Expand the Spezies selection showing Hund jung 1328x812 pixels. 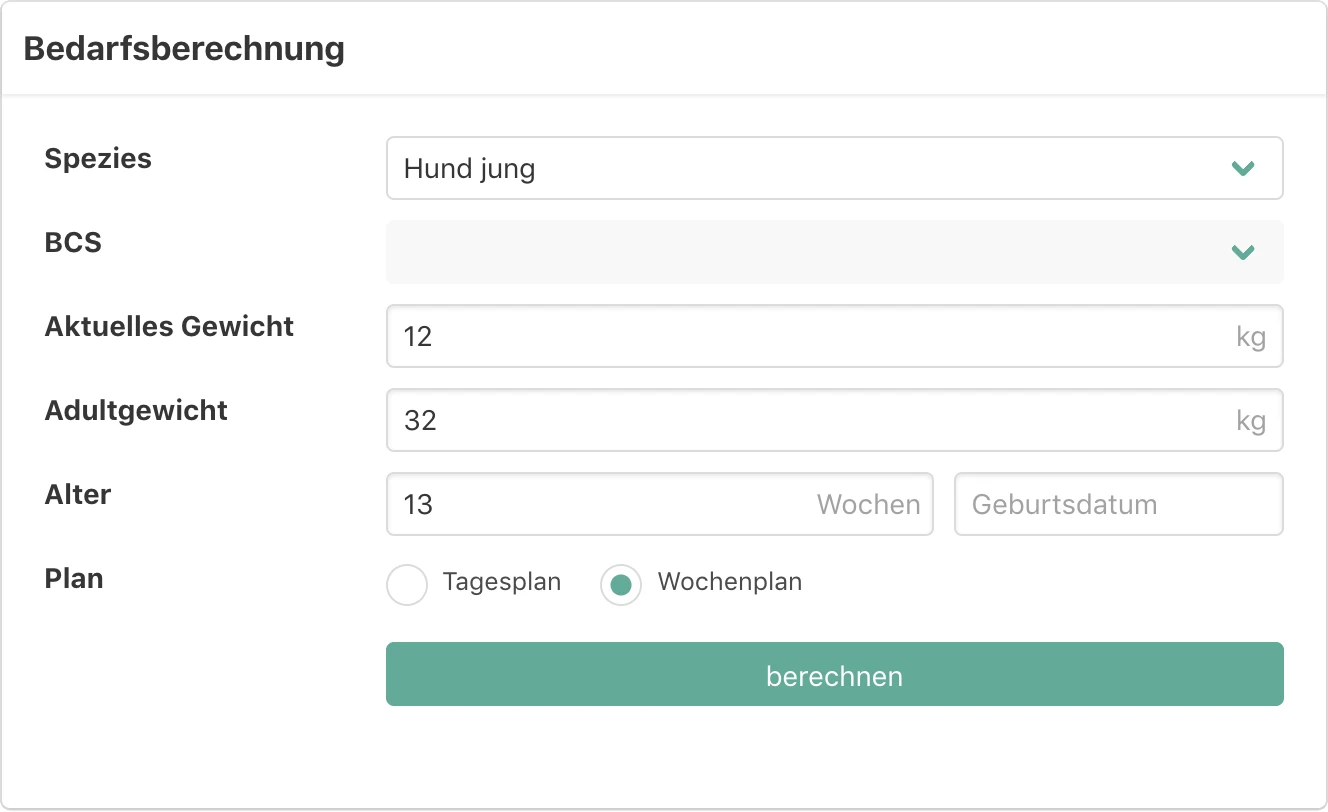click(x=835, y=168)
